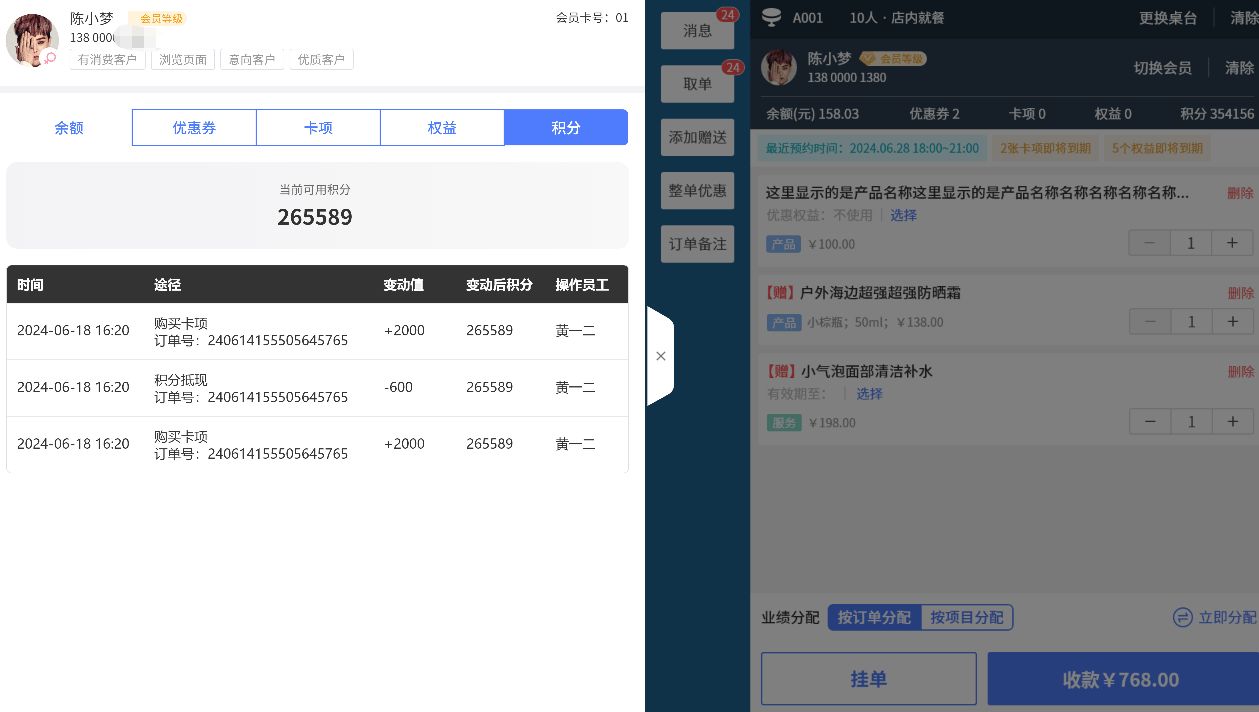Click the 立即分配 link
Viewport: 1259px width, 712px height.
[1215, 618]
